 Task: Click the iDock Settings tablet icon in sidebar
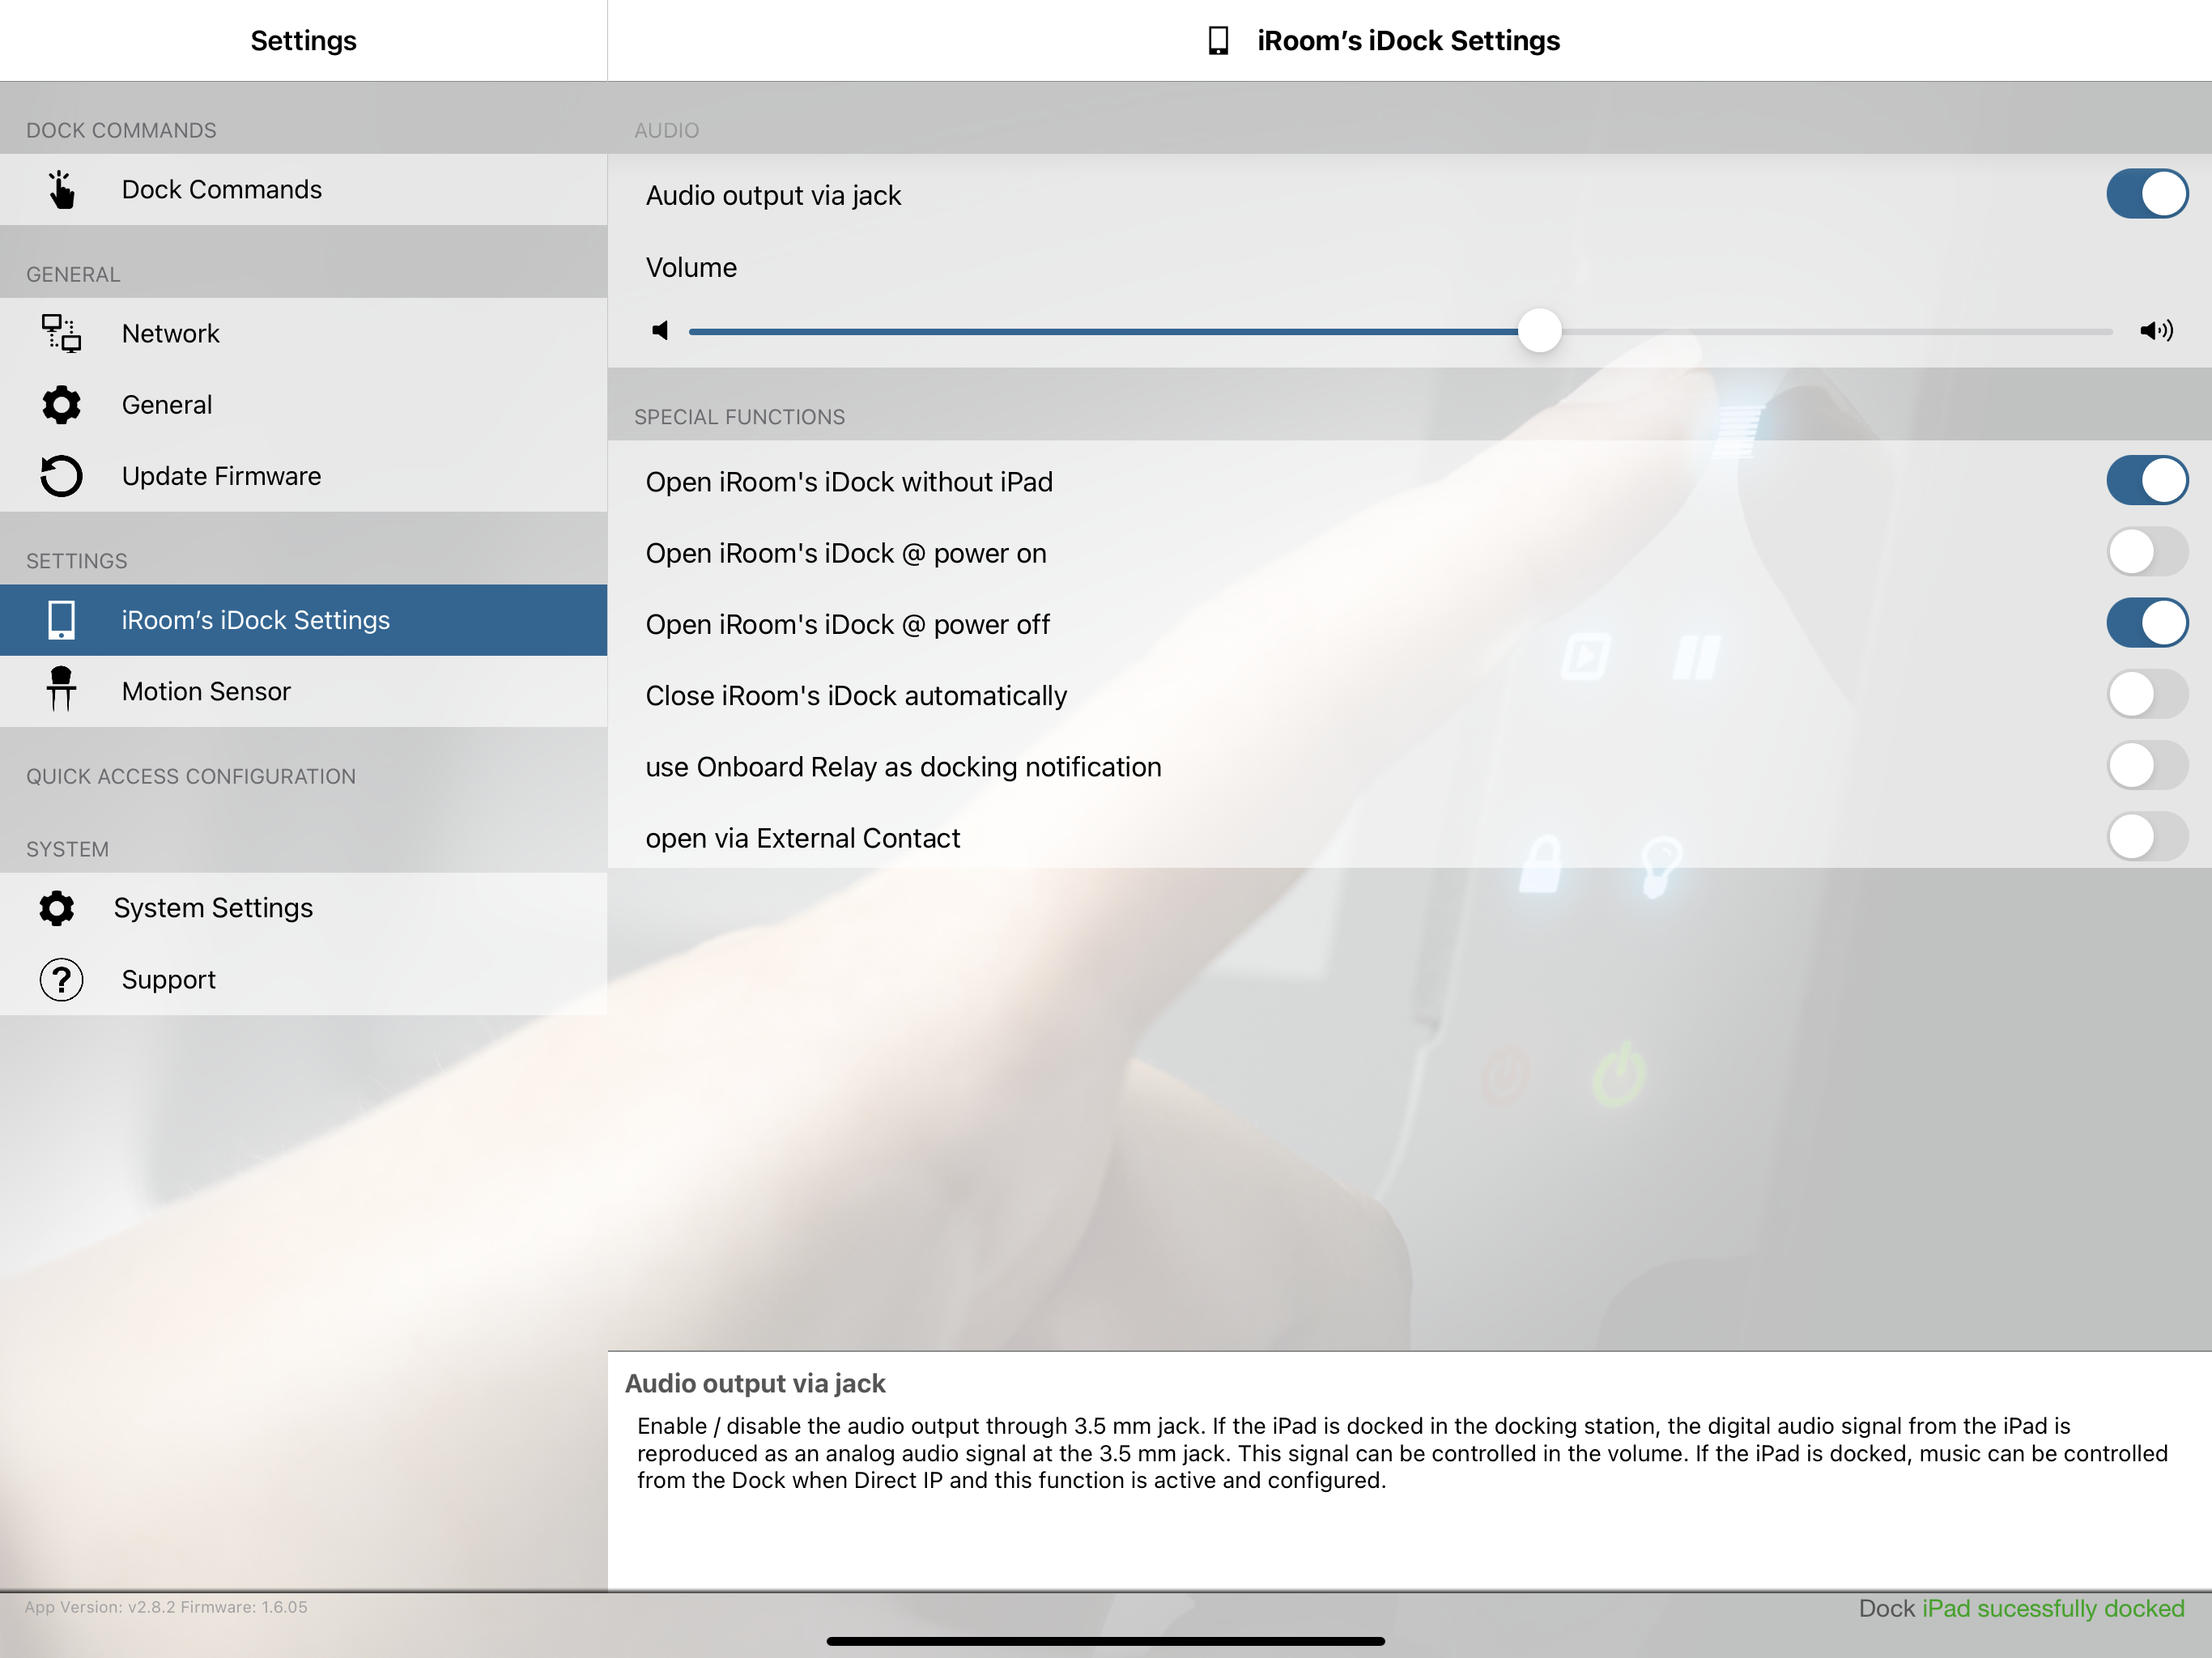[61, 620]
